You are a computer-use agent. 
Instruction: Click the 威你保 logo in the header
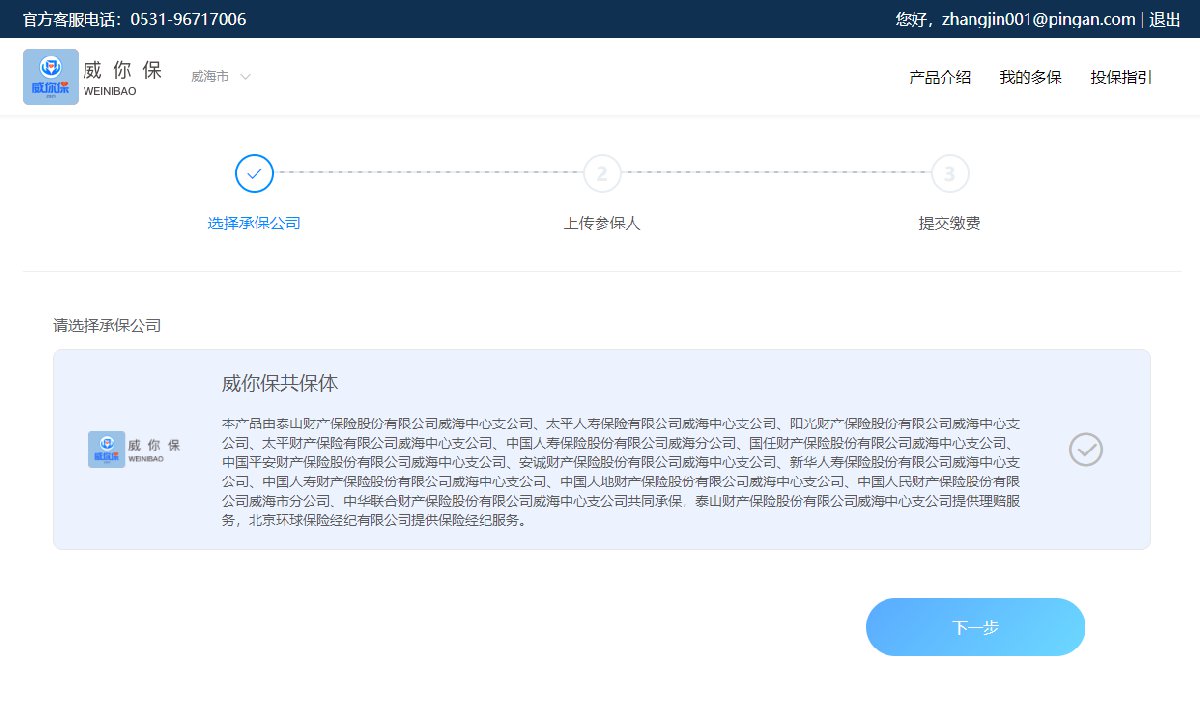(x=51, y=77)
